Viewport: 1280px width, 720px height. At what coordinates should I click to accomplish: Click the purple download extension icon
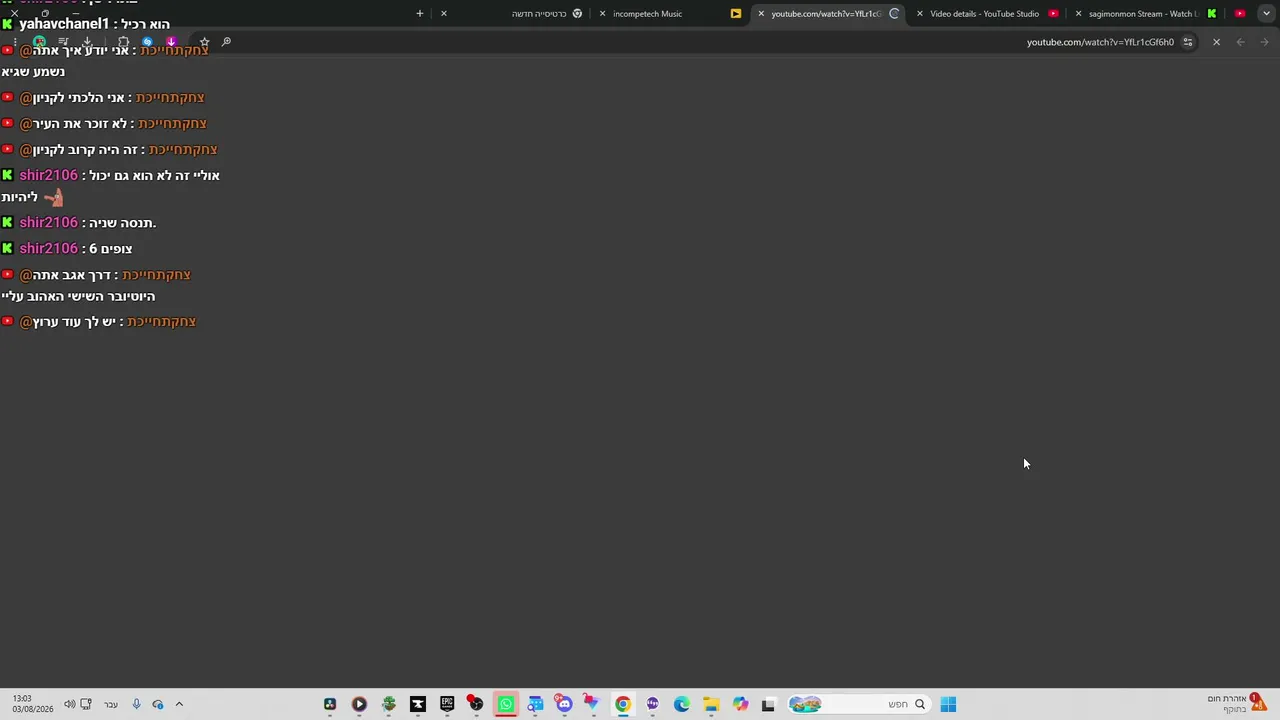click(x=171, y=42)
